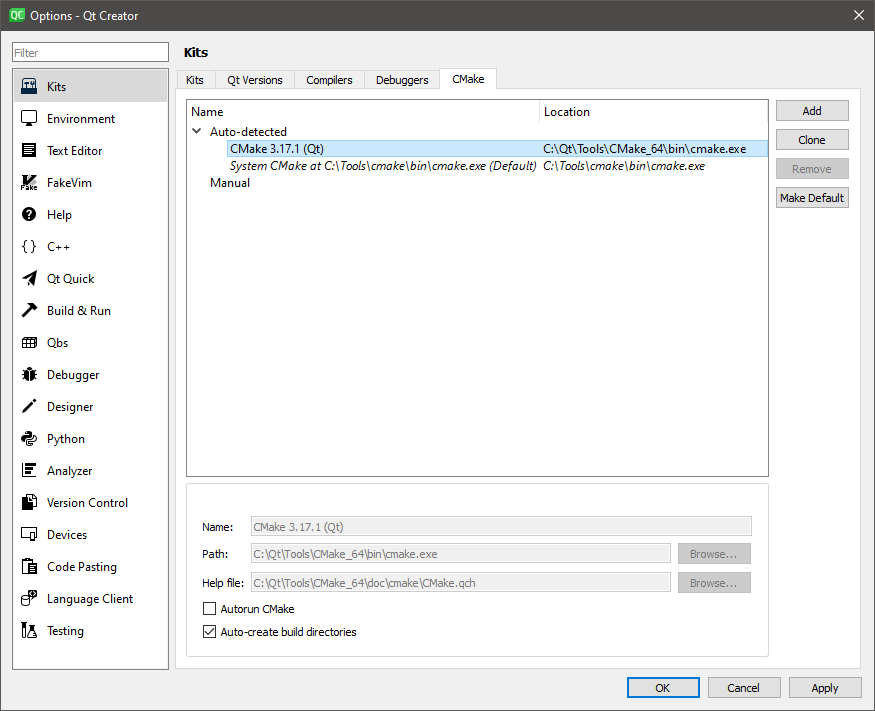Click inside the Filter field
This screenshot has height=711, width=875.
coord(89,51)
